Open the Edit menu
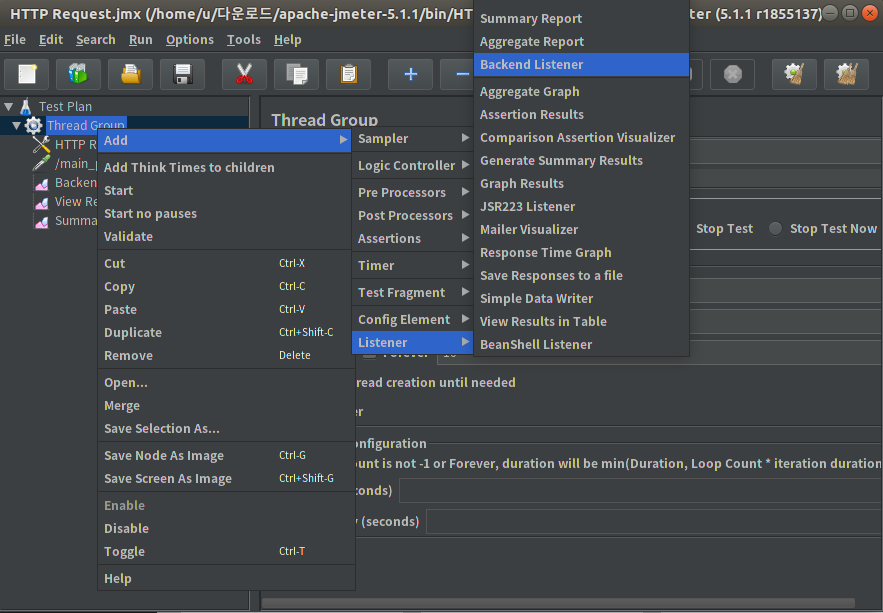Screen dimensions: 883x613 pos(51,40)
